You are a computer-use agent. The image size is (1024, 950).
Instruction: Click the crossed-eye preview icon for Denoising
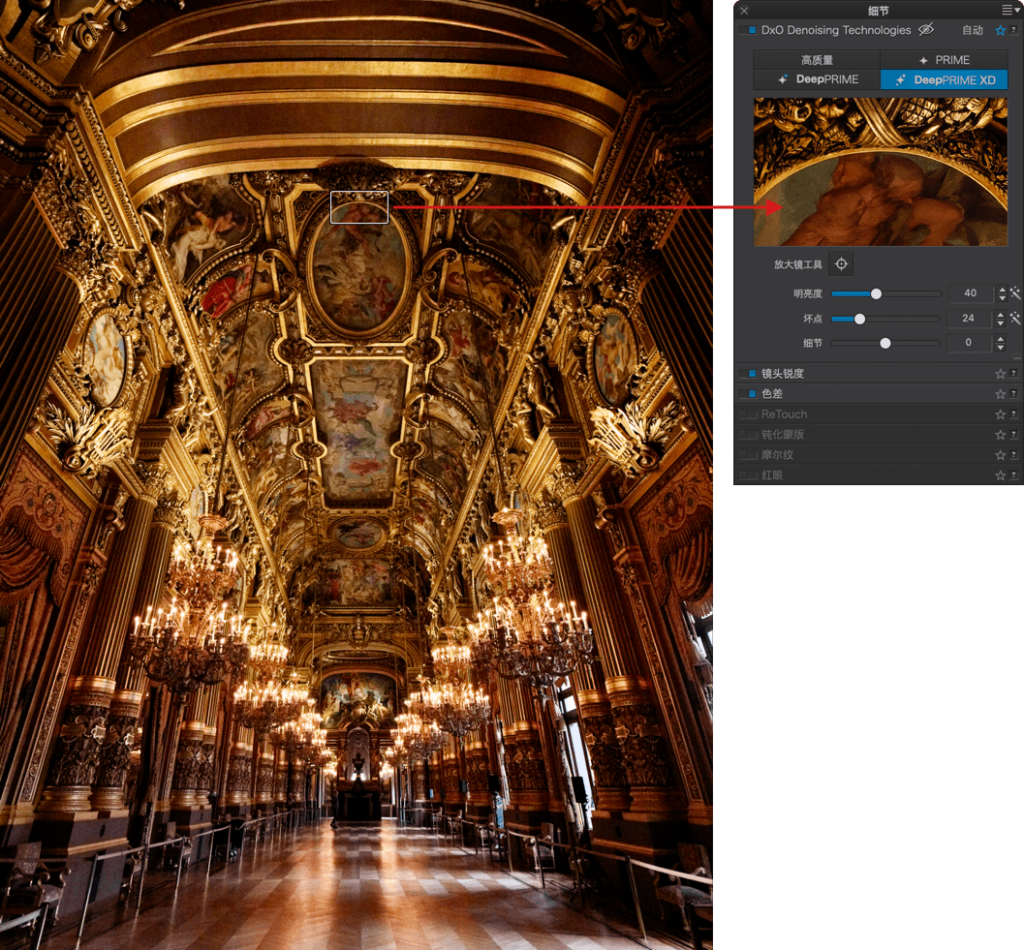[925, 29]
